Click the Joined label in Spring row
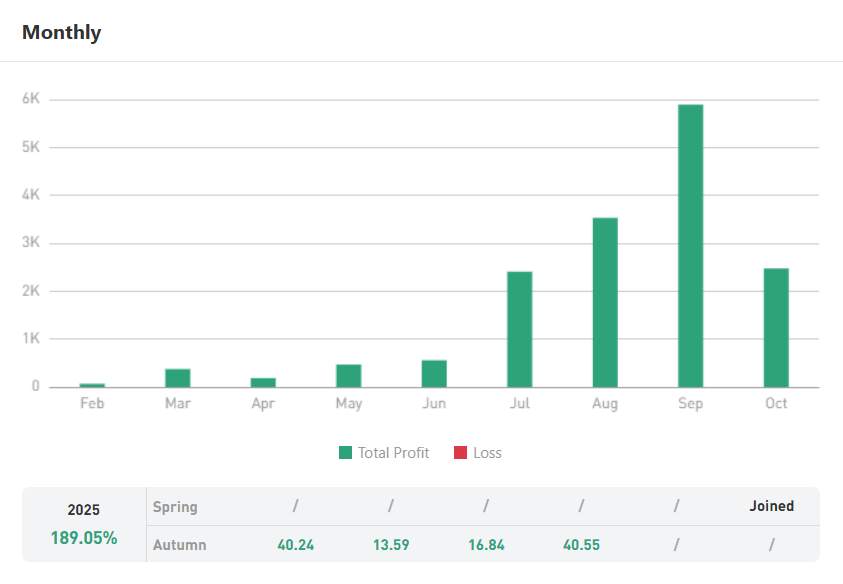The width and height of the screenshot is (843, 584). coord(771,506)
